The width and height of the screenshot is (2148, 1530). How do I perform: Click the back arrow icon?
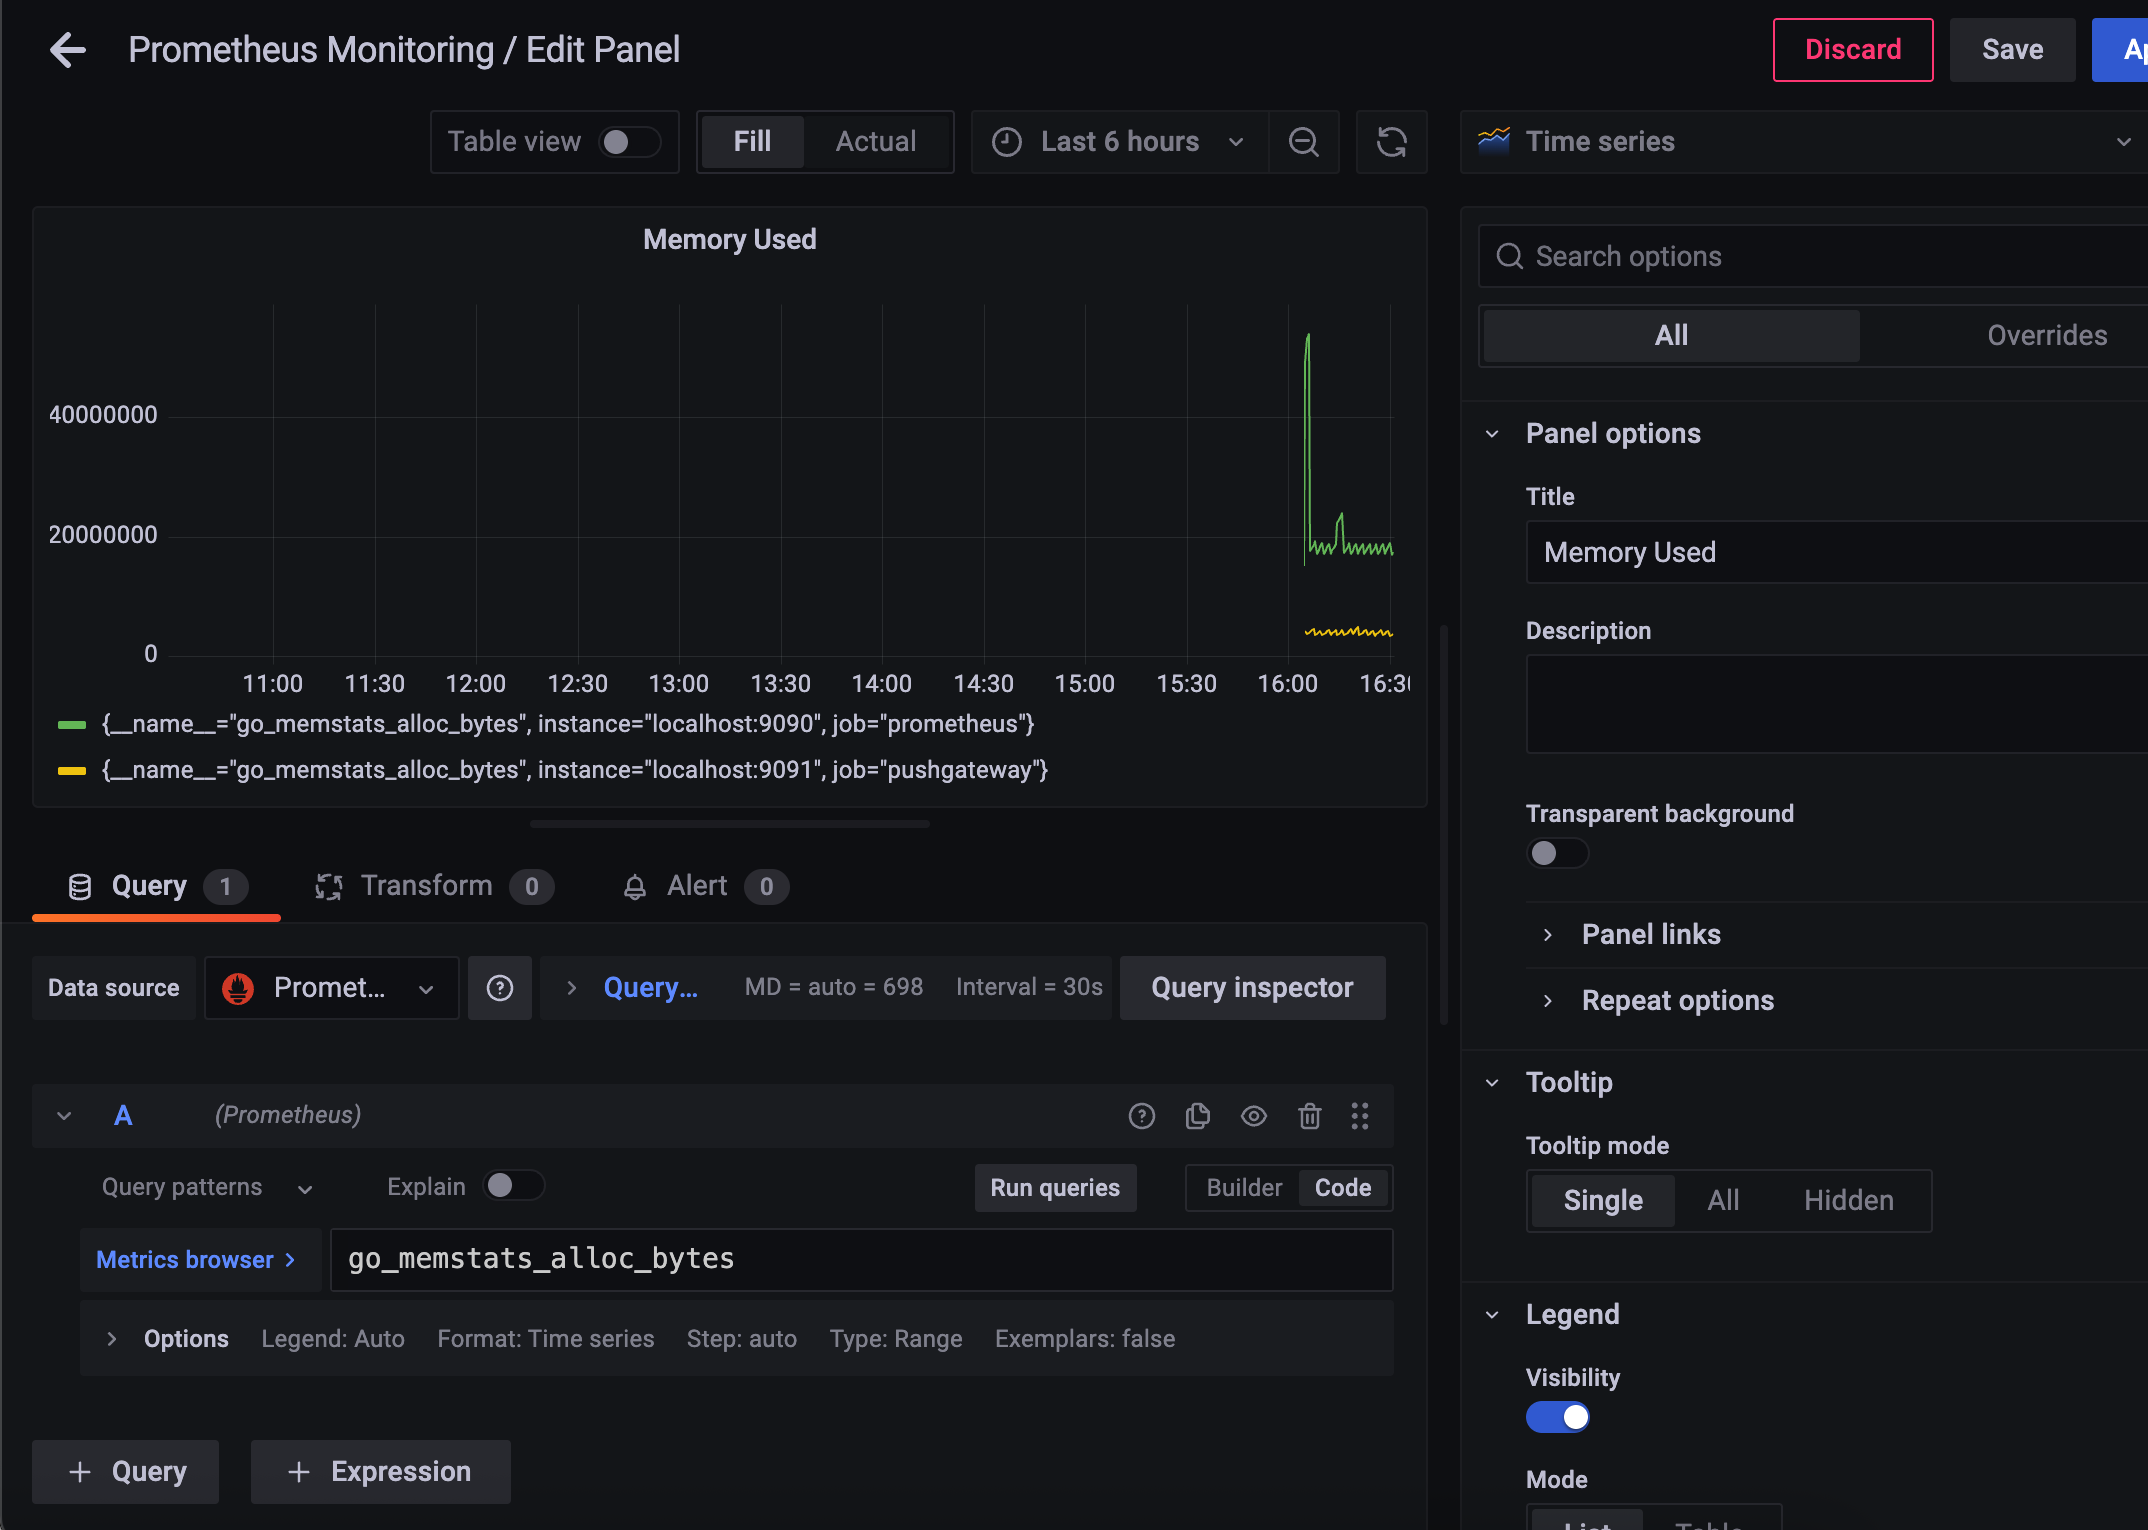(68, 50)
